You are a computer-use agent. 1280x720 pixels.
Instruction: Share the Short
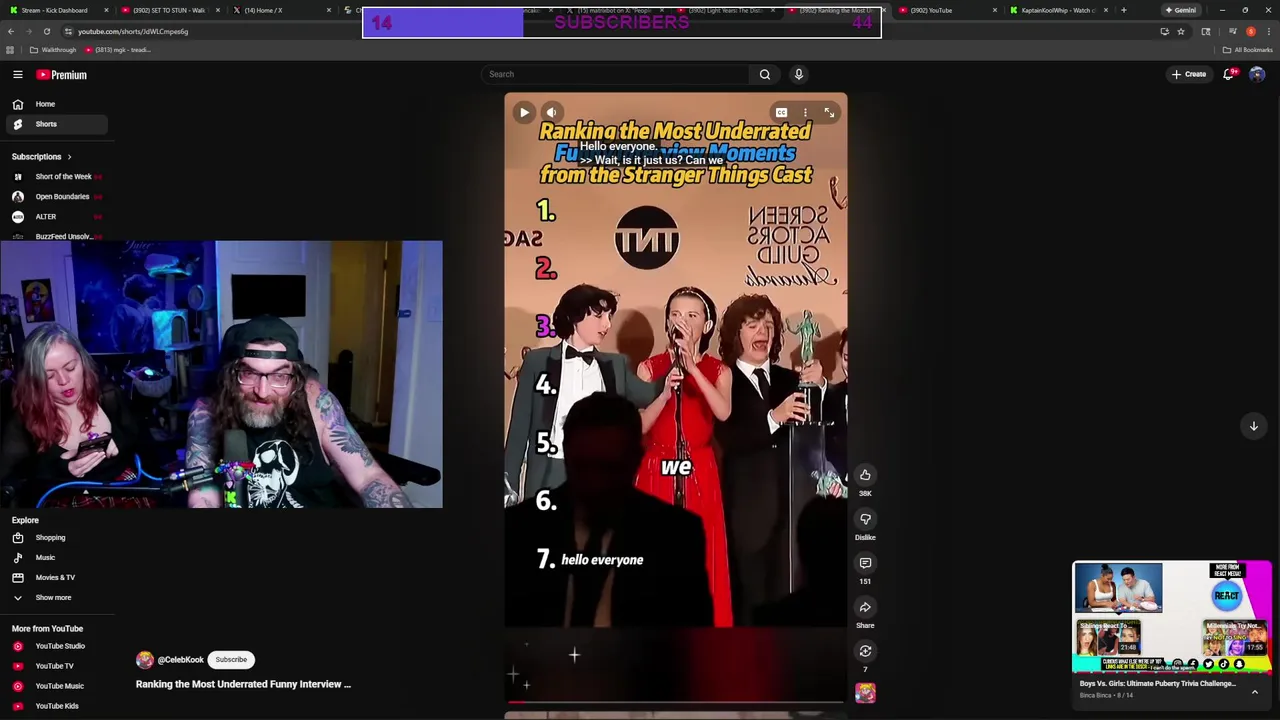(865, 607)
